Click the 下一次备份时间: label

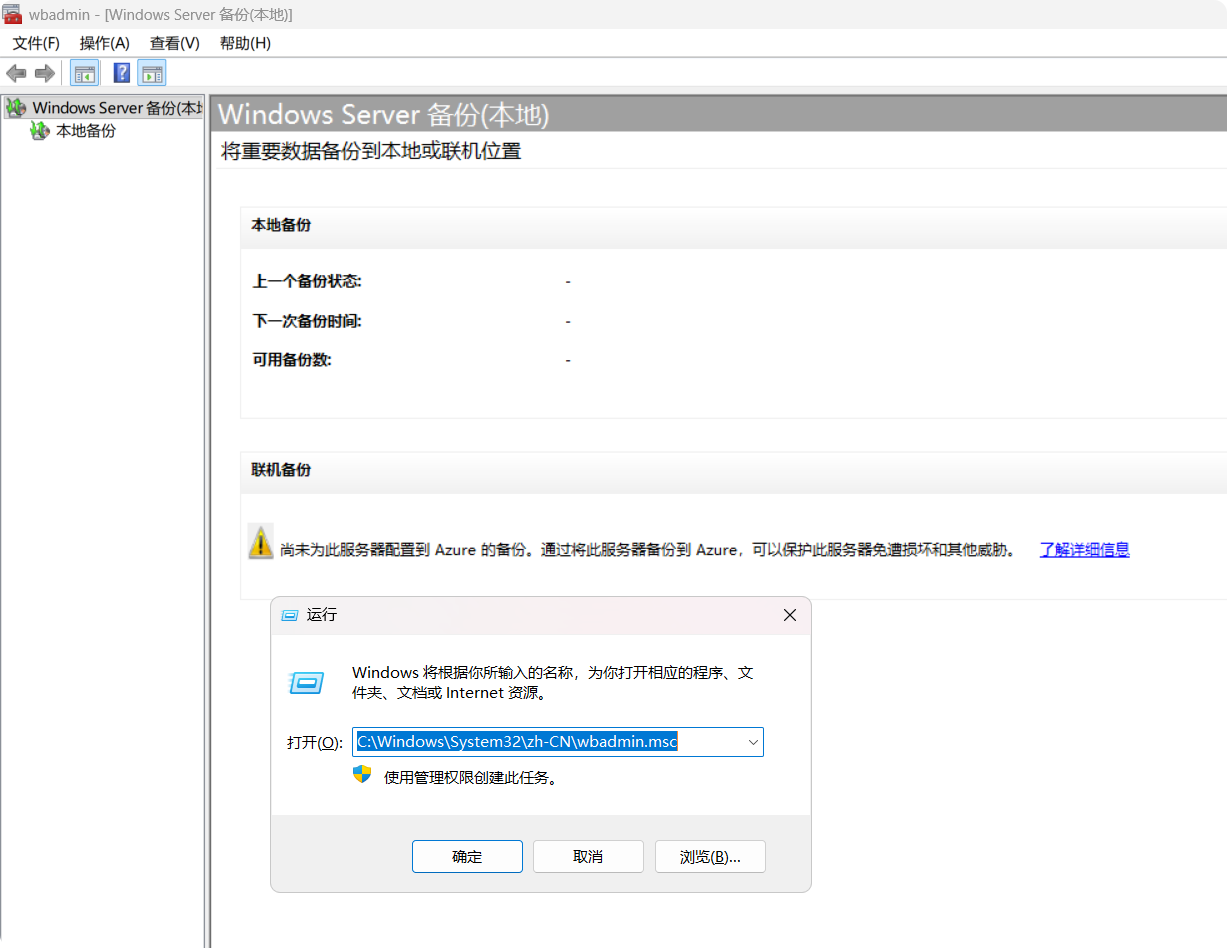point(307,321)
